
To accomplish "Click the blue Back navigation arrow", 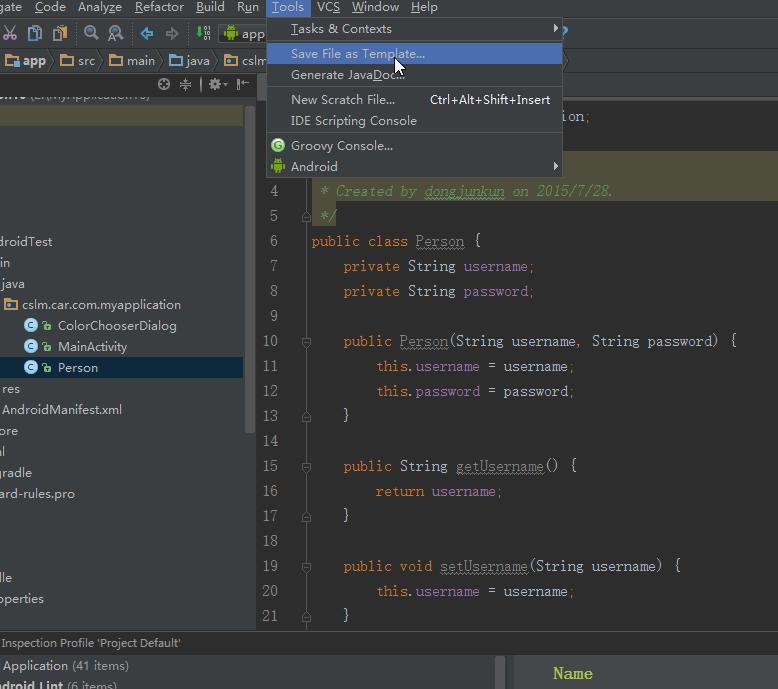I will pos(147,33).
